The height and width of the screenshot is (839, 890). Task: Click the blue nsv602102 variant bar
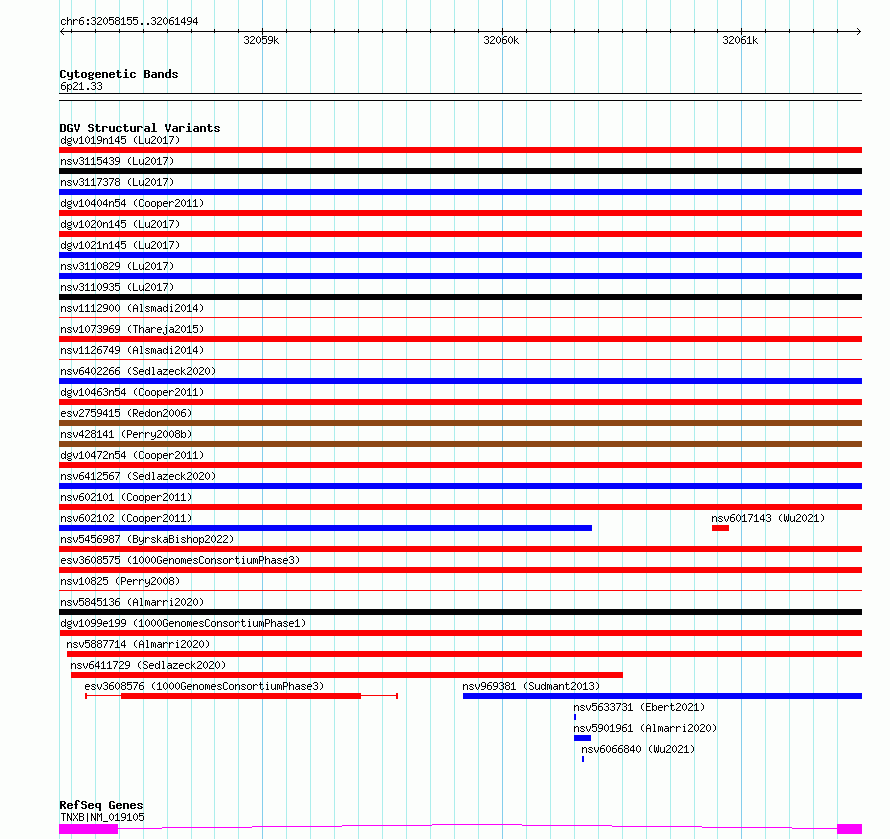pos(325,528)
